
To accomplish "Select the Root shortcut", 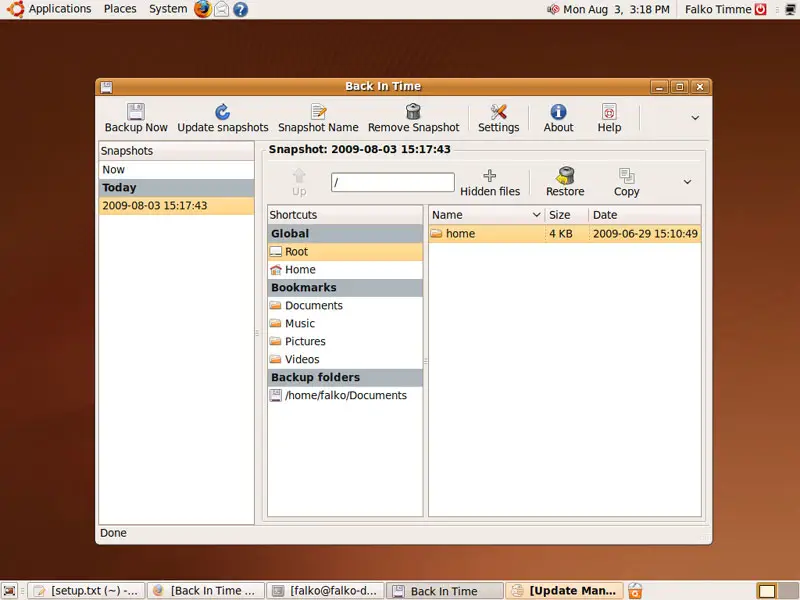I will click(x=345, y=252).
